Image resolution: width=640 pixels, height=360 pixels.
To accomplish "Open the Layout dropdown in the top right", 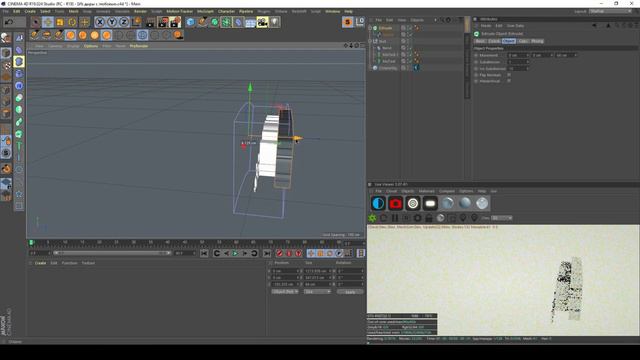I will tap(610, 11).
